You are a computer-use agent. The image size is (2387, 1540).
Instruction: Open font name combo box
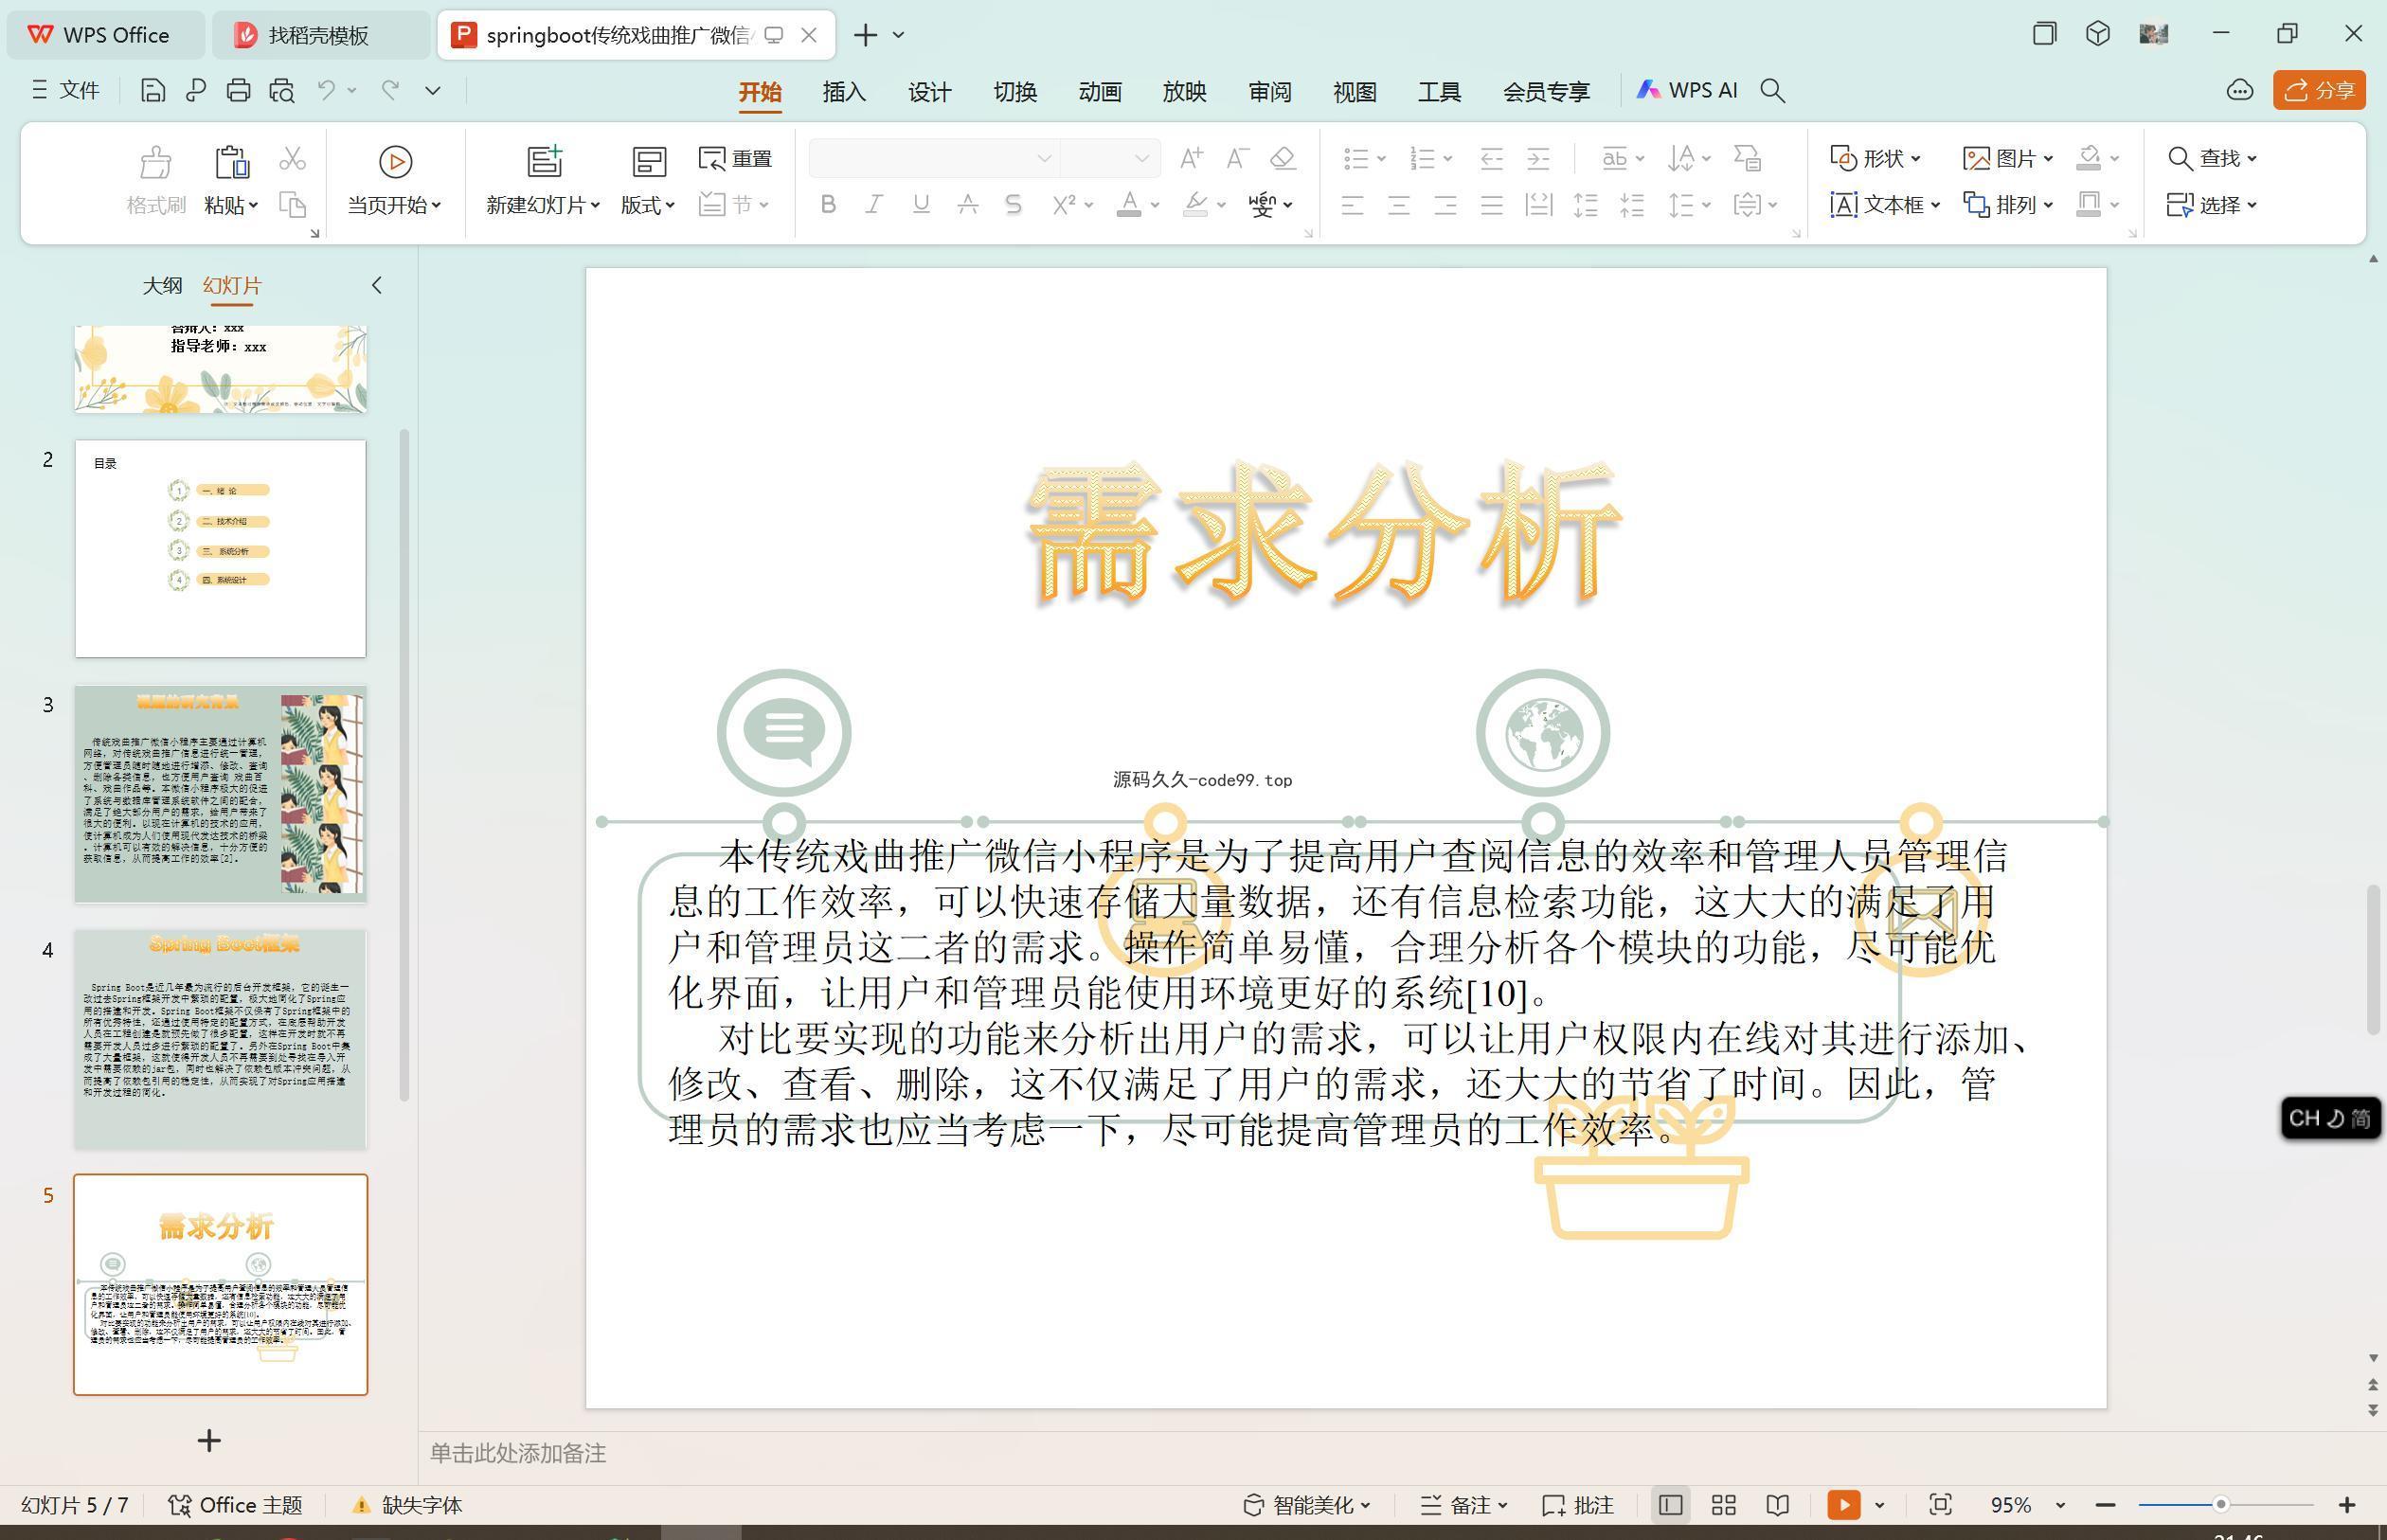click(934, 158)
